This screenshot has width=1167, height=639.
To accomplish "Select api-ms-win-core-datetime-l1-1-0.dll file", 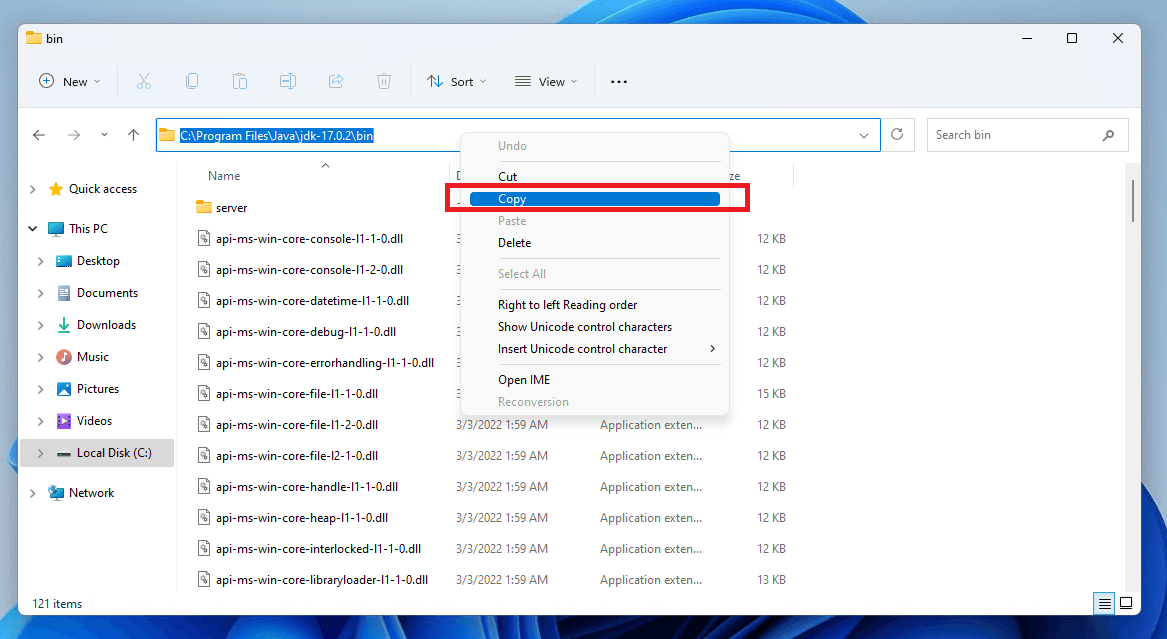I will pyautogui.click(x=313, y=301).
